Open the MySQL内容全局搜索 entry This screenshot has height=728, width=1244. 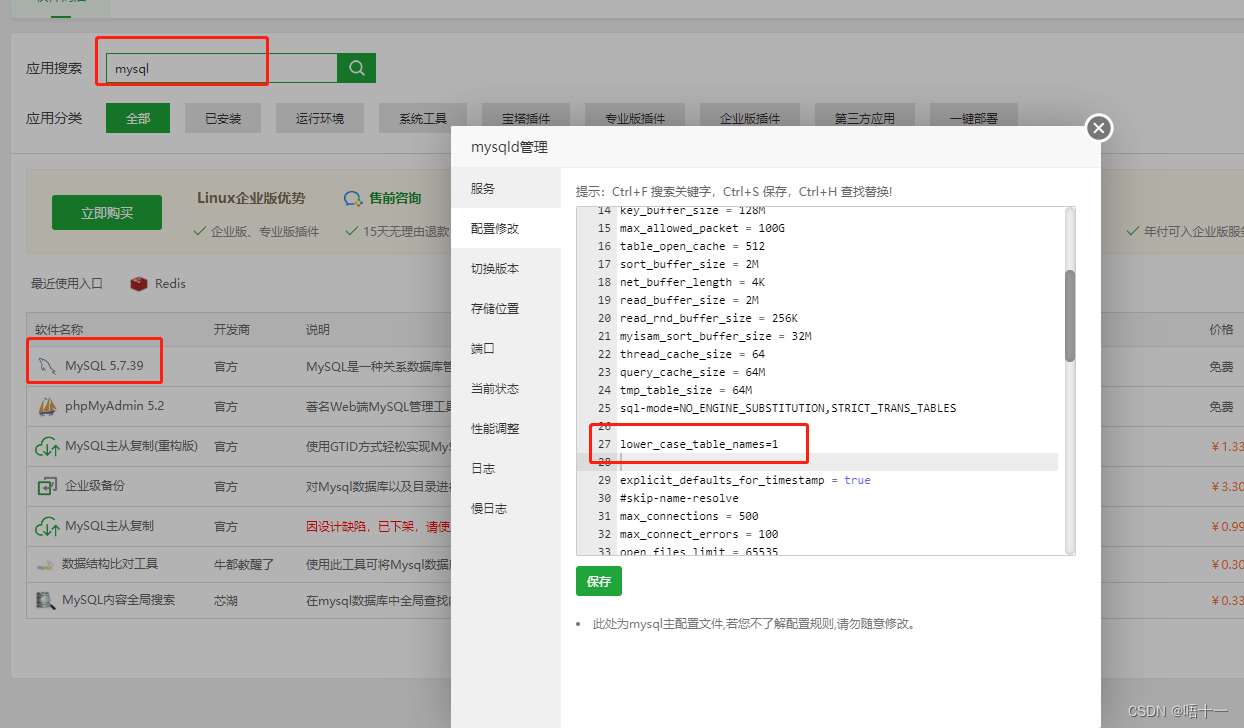click(x=118, y=601)
